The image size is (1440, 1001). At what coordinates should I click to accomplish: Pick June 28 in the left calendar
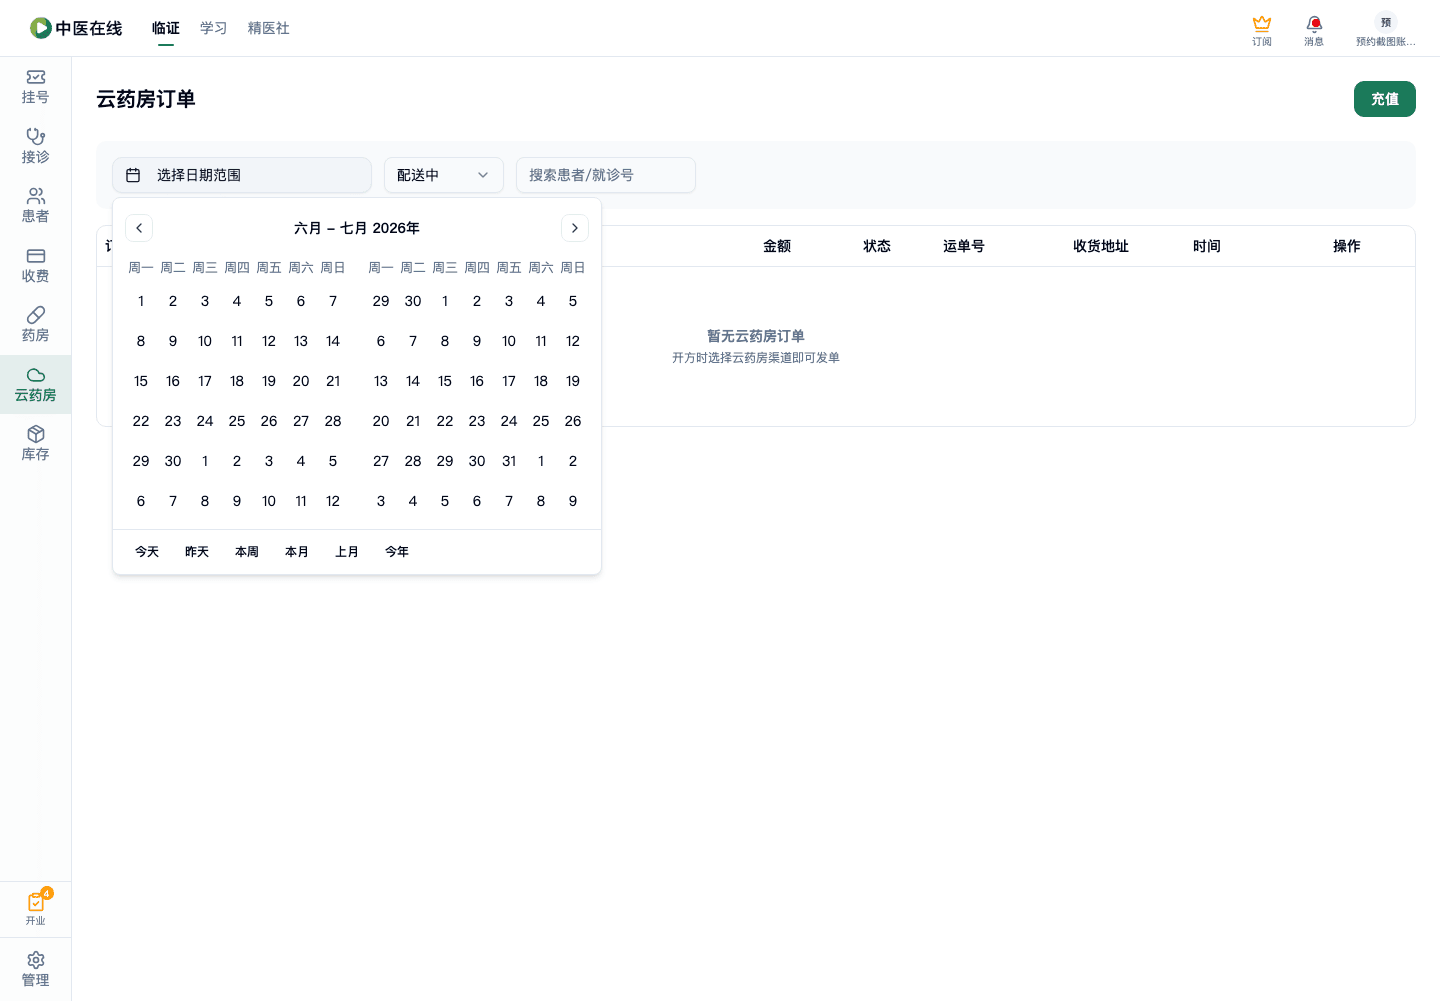pyautogui.click(x=333, y=421)
